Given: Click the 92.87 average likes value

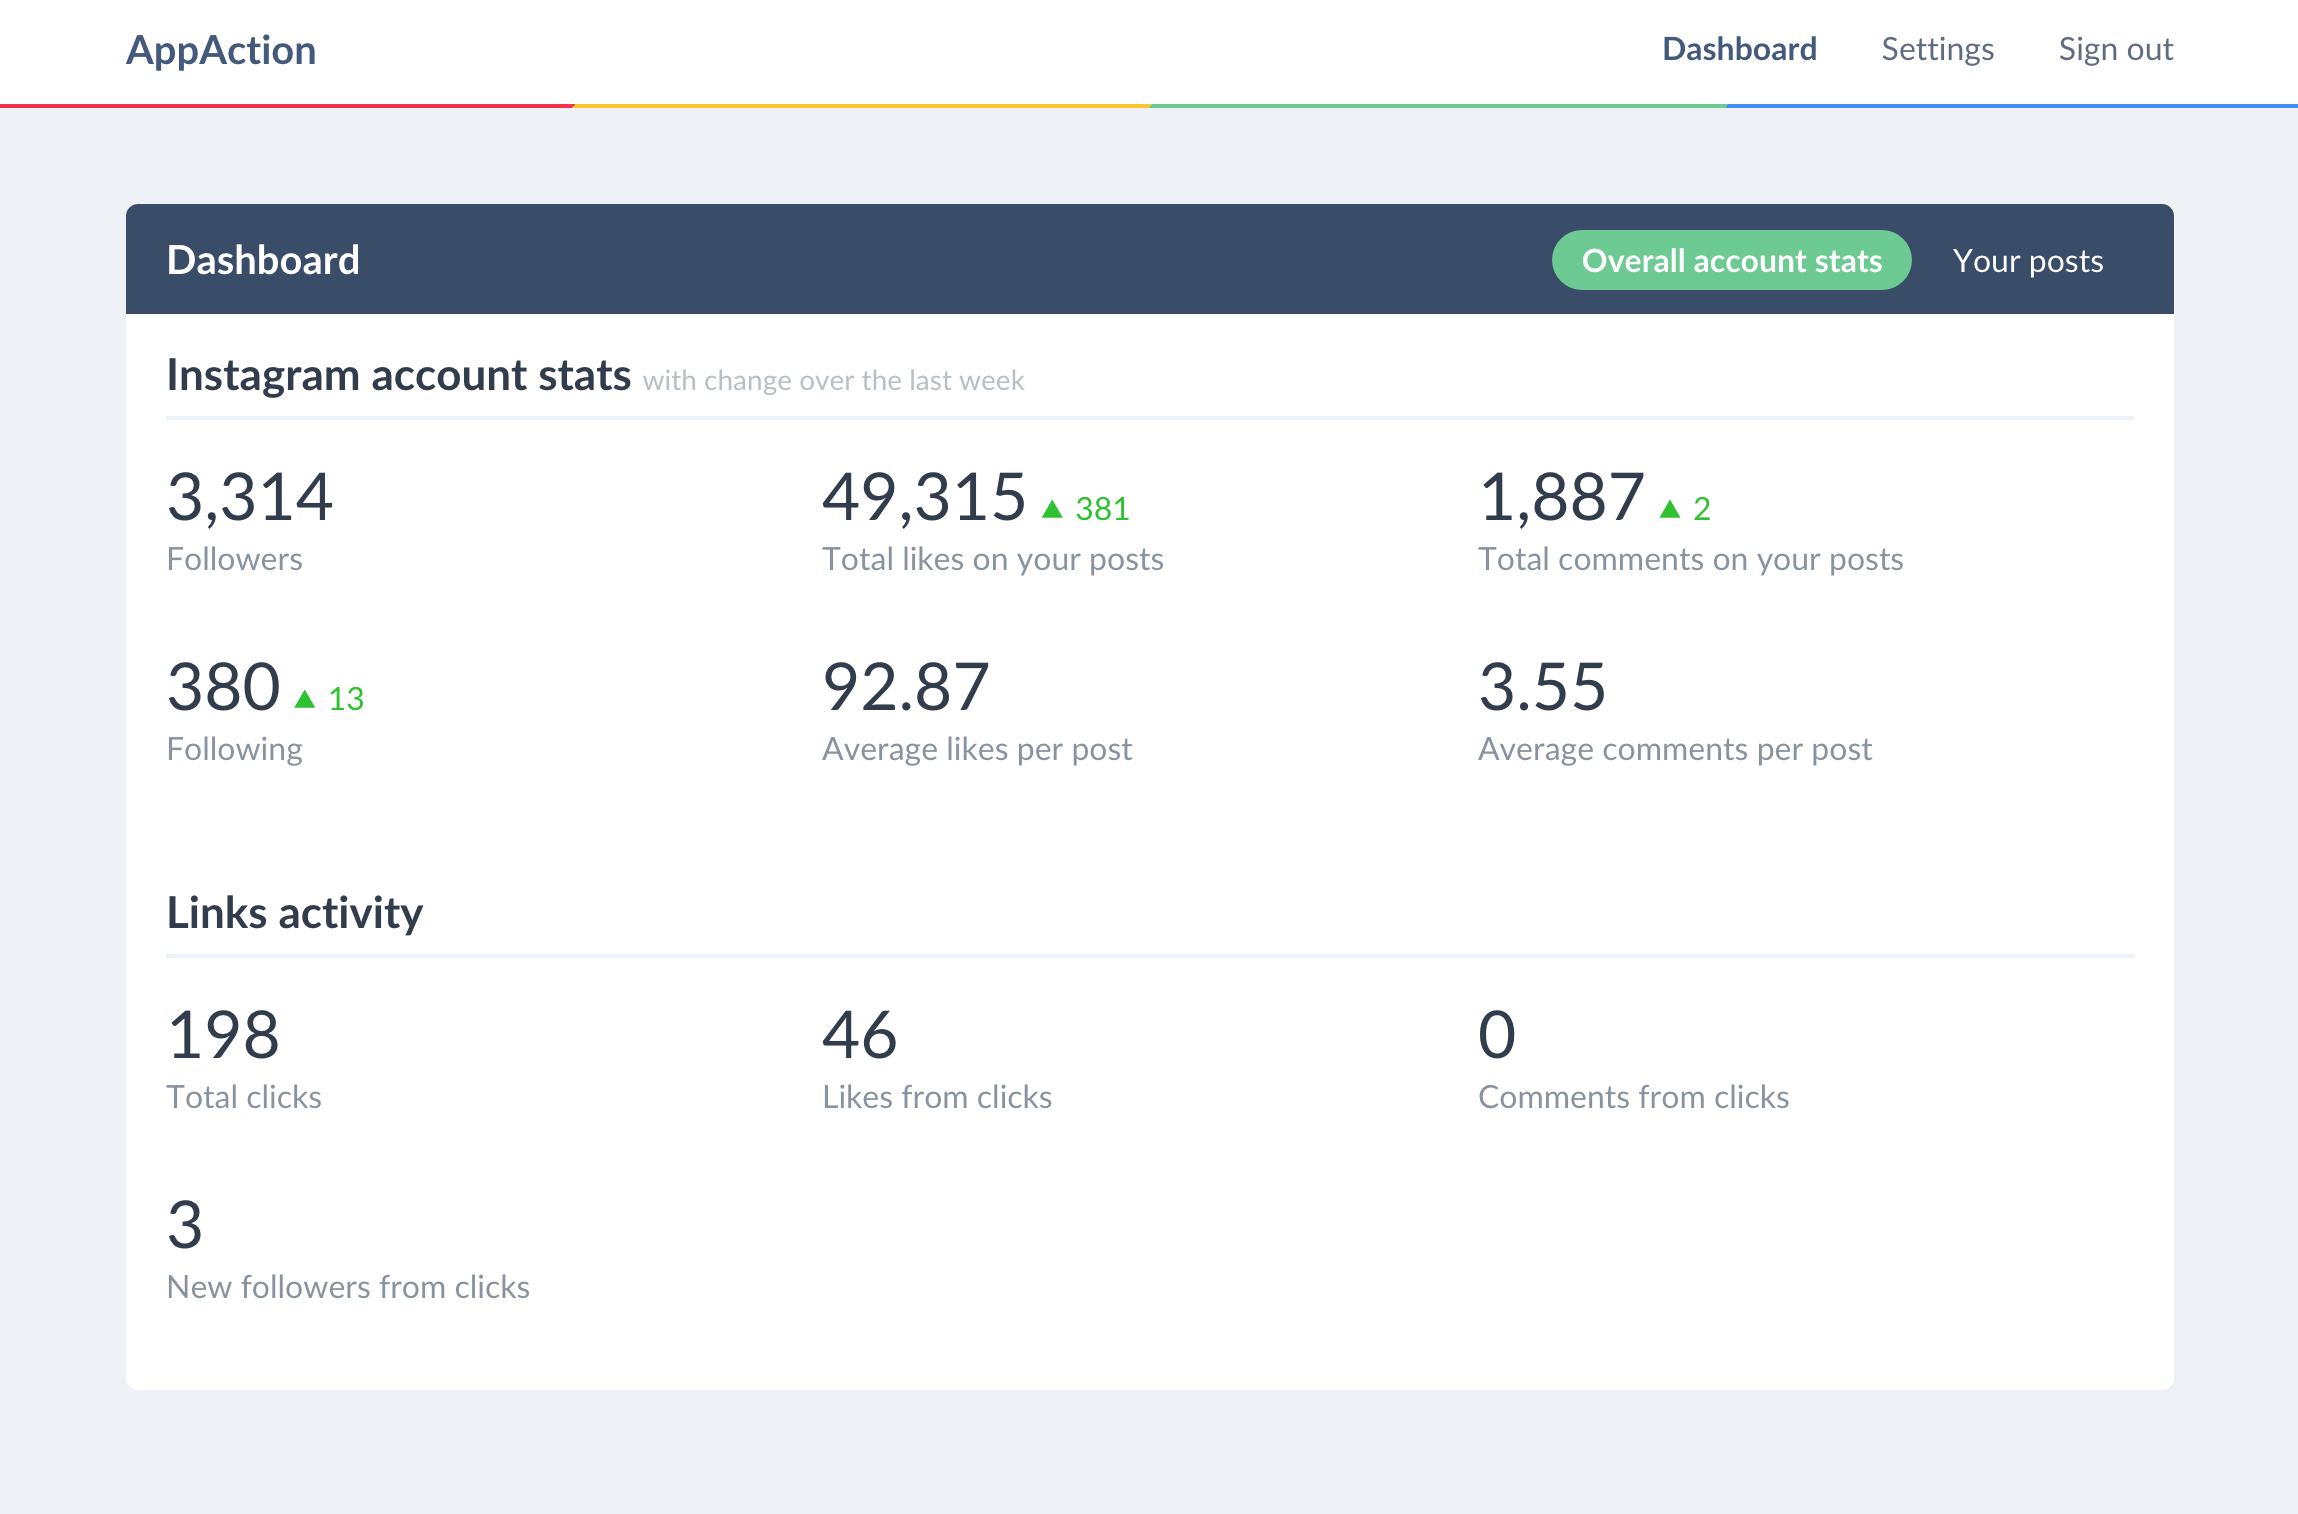Looking at the screenshot, I should point(905,687).
